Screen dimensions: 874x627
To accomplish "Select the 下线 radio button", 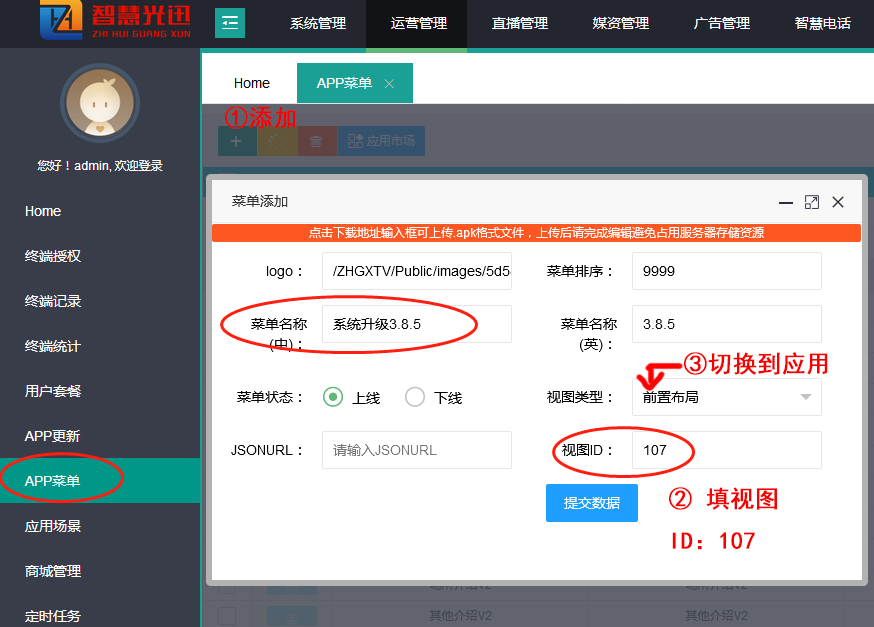I will tap(415, 397).
